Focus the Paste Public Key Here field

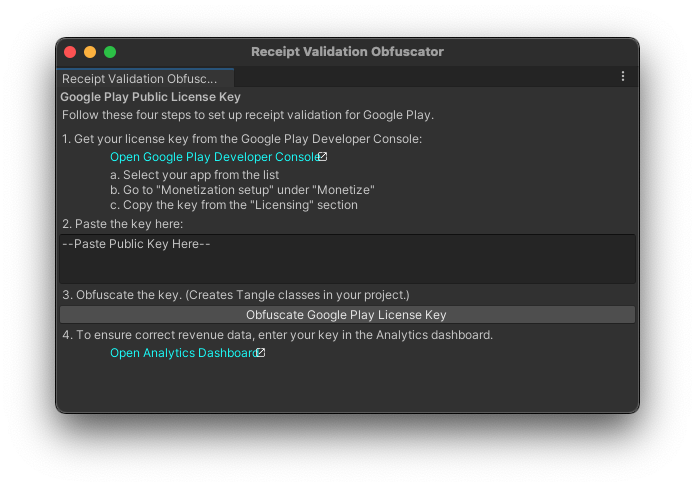coord(346,259)
